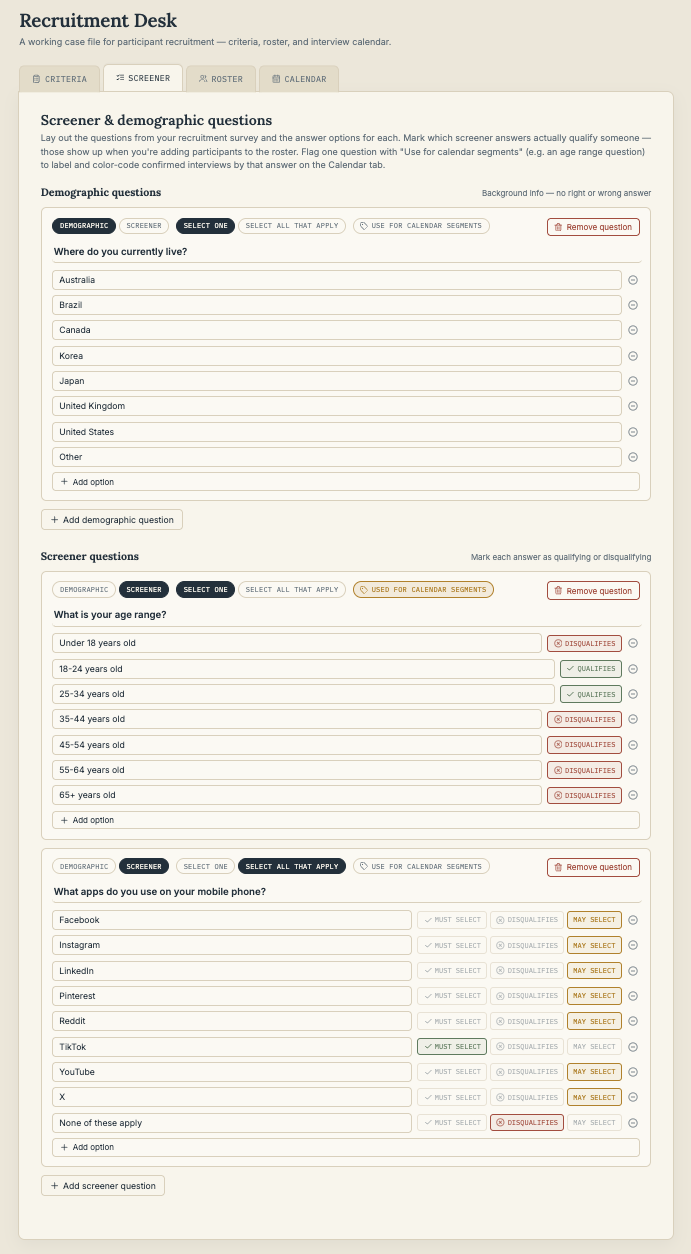Toggle Qualifies on 18-24 years old
Screen dimensions: 691x1254
pos(590,669)
